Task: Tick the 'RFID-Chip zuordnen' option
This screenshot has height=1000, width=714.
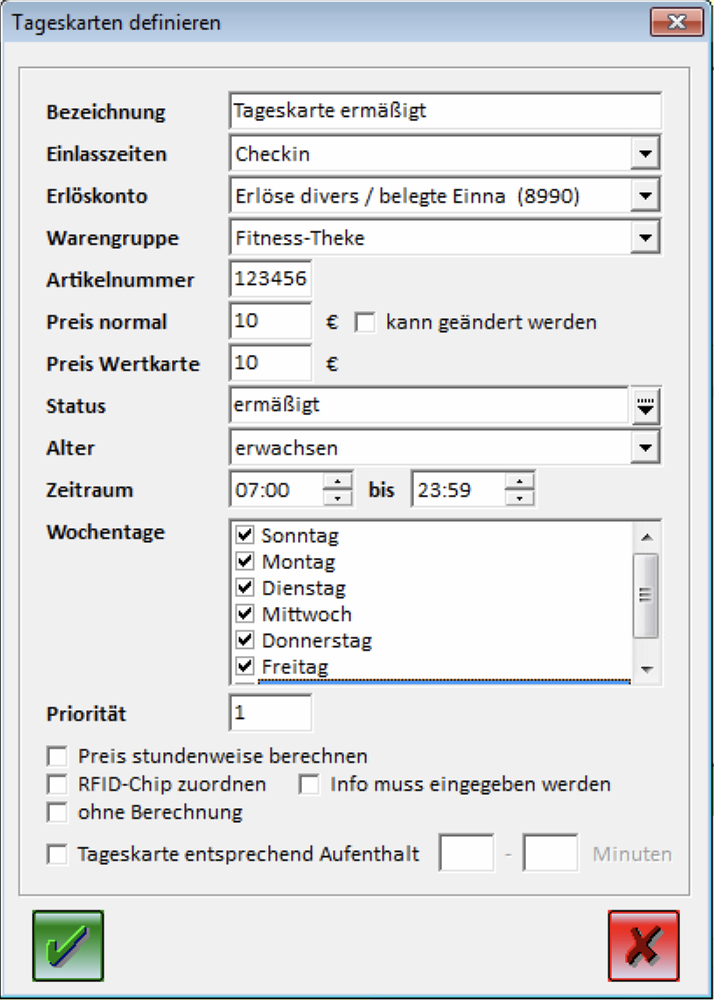Action: tap(58, 784)
